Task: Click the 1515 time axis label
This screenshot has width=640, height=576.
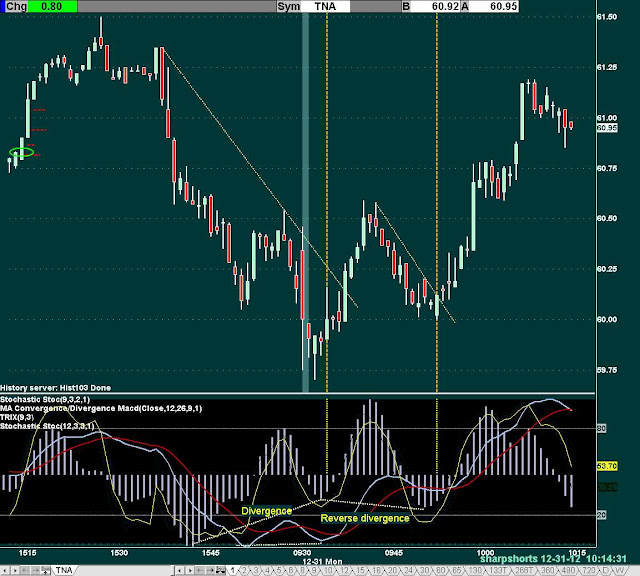Action: (27, 553)
